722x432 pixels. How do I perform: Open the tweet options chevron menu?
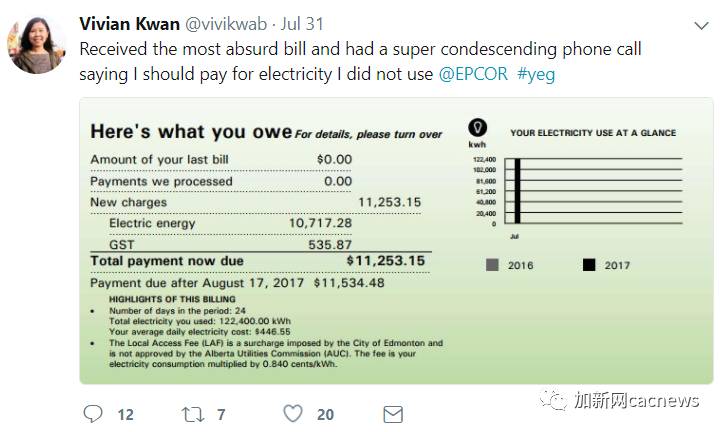point(701,25)
